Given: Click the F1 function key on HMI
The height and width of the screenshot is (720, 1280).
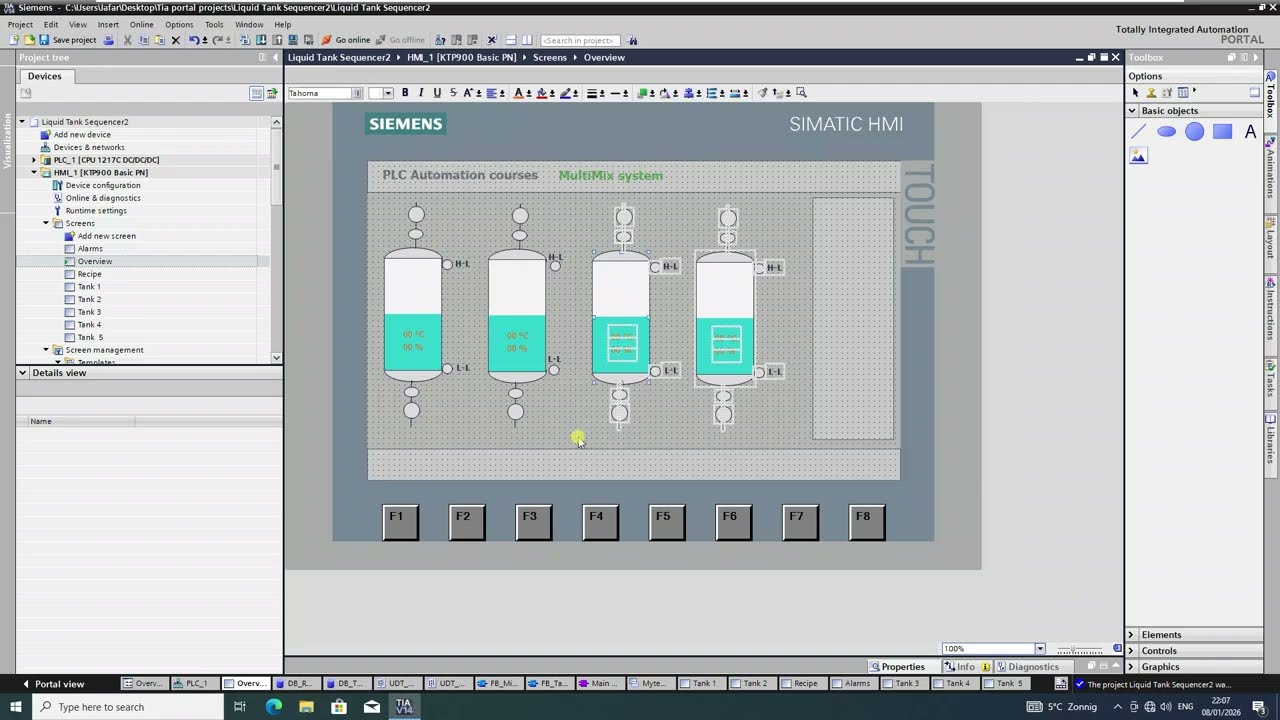Looking at the screenshot, I should 399,522.
